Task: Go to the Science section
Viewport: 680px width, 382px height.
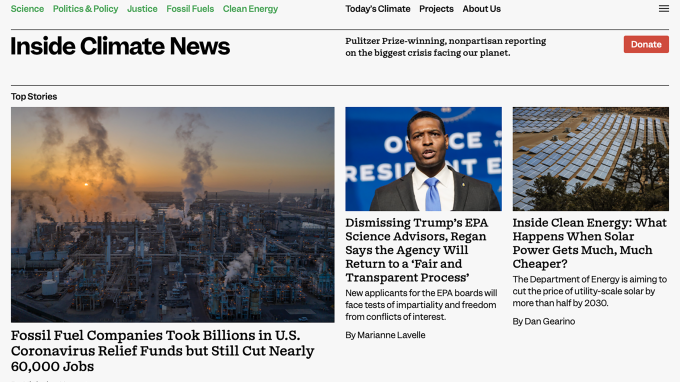Action: click(27, 9)
